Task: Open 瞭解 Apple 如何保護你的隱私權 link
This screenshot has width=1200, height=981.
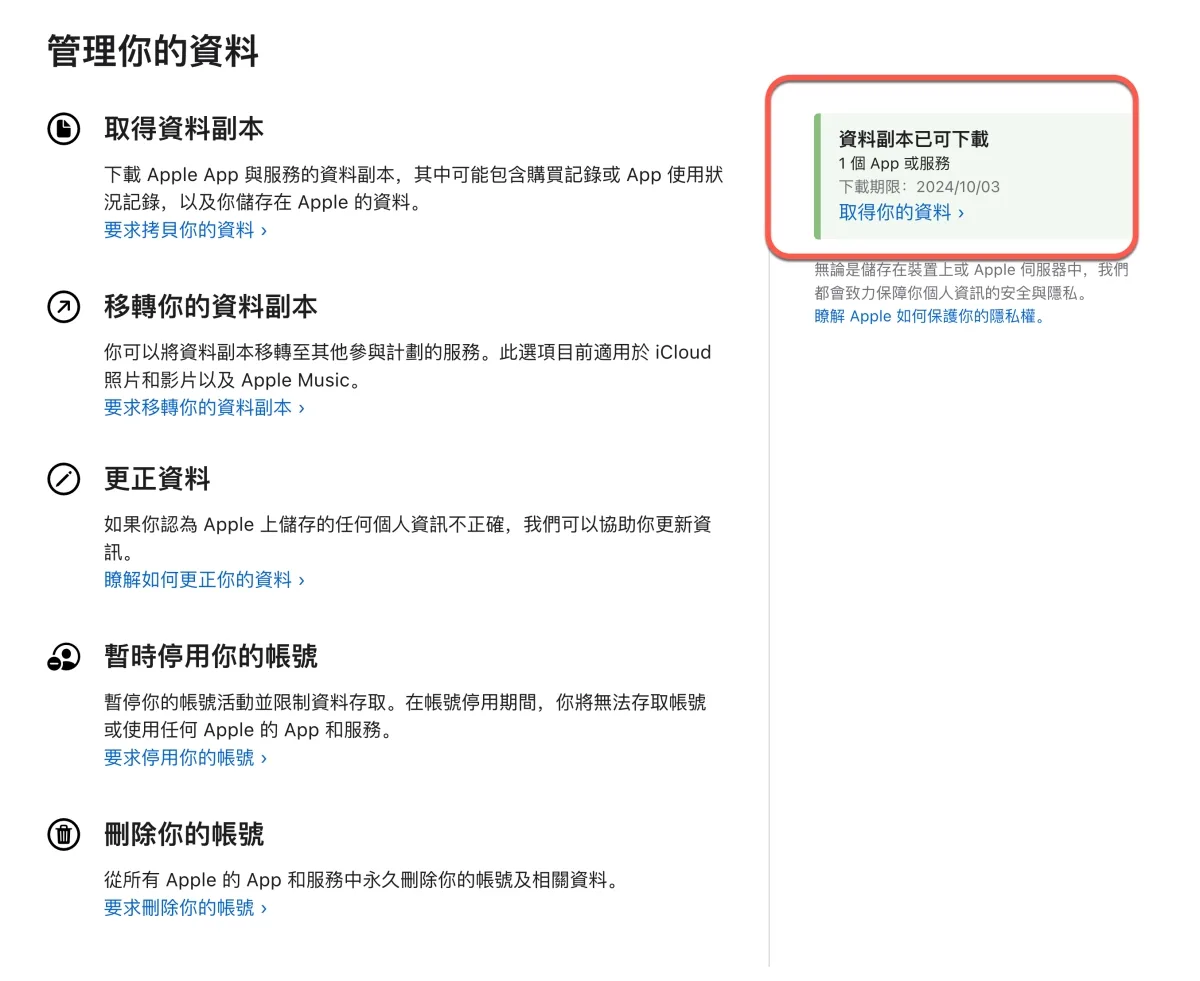Action: point(930,316)
